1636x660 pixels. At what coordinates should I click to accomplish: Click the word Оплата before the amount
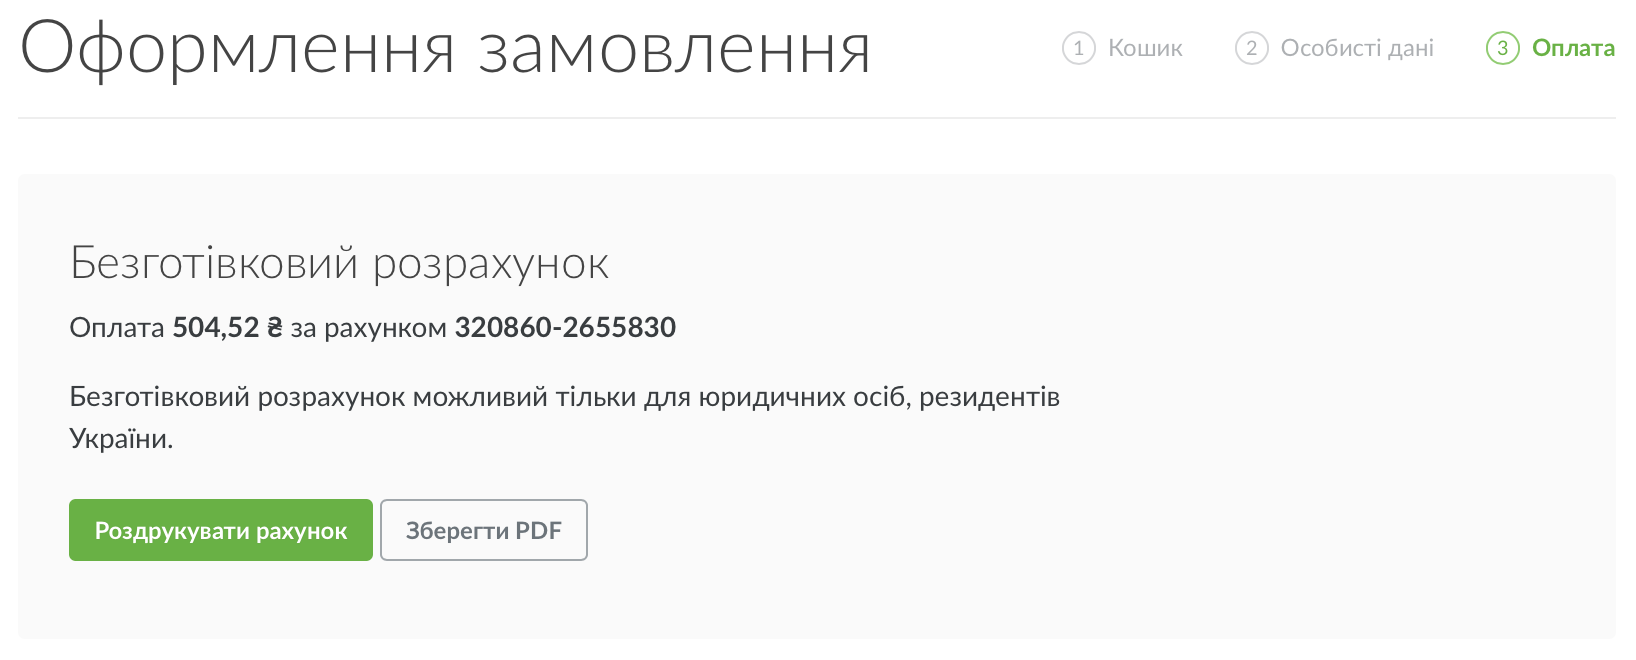(x=117, y=328)
